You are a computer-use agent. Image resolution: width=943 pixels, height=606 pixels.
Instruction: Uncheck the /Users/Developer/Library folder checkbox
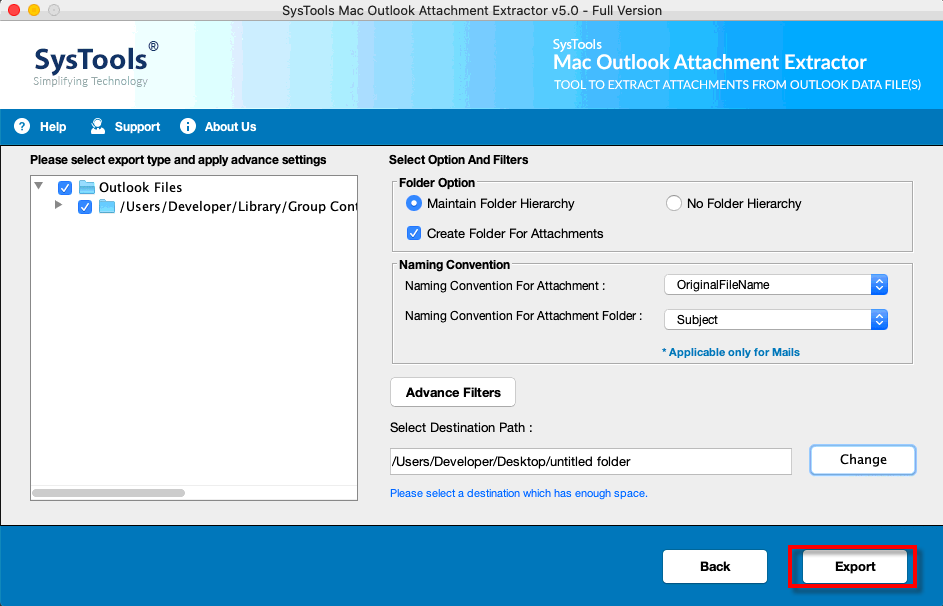85,207
